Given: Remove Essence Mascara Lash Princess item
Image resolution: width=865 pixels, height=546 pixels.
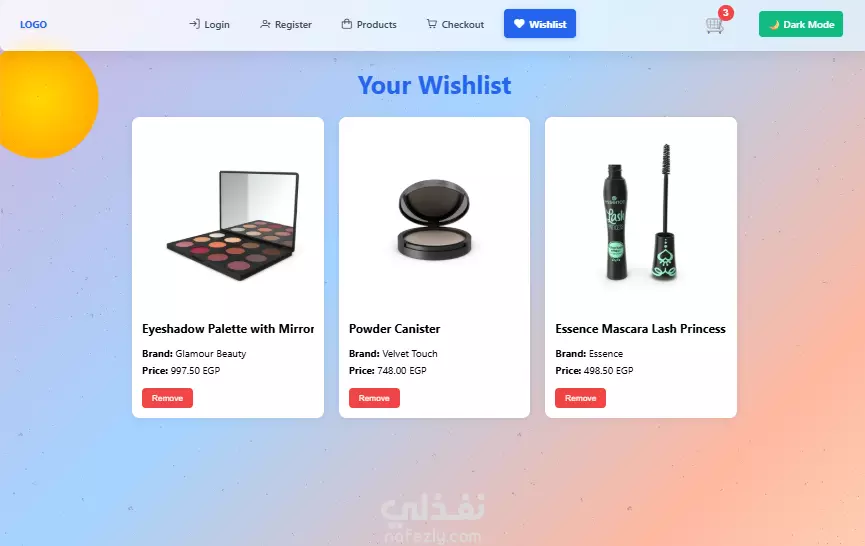Looking at the screenshot, I should [x=580, y=398].
